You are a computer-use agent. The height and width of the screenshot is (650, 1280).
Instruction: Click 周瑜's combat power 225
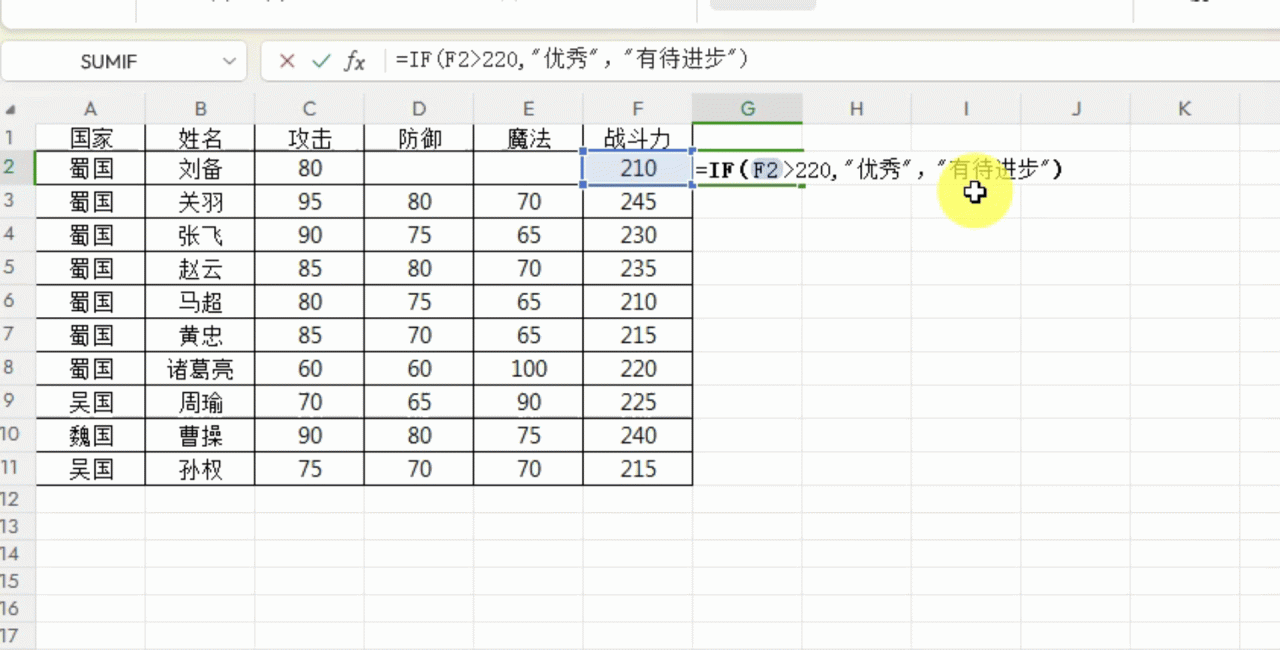pos(637,402)
